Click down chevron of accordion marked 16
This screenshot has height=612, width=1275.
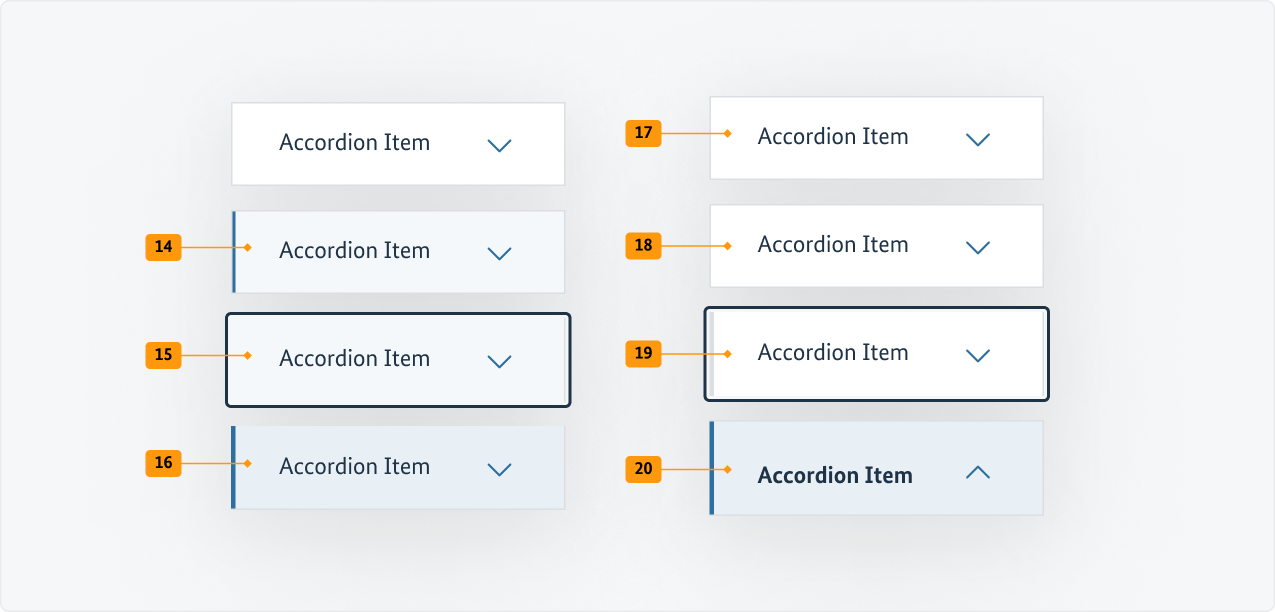click(499, 469)
